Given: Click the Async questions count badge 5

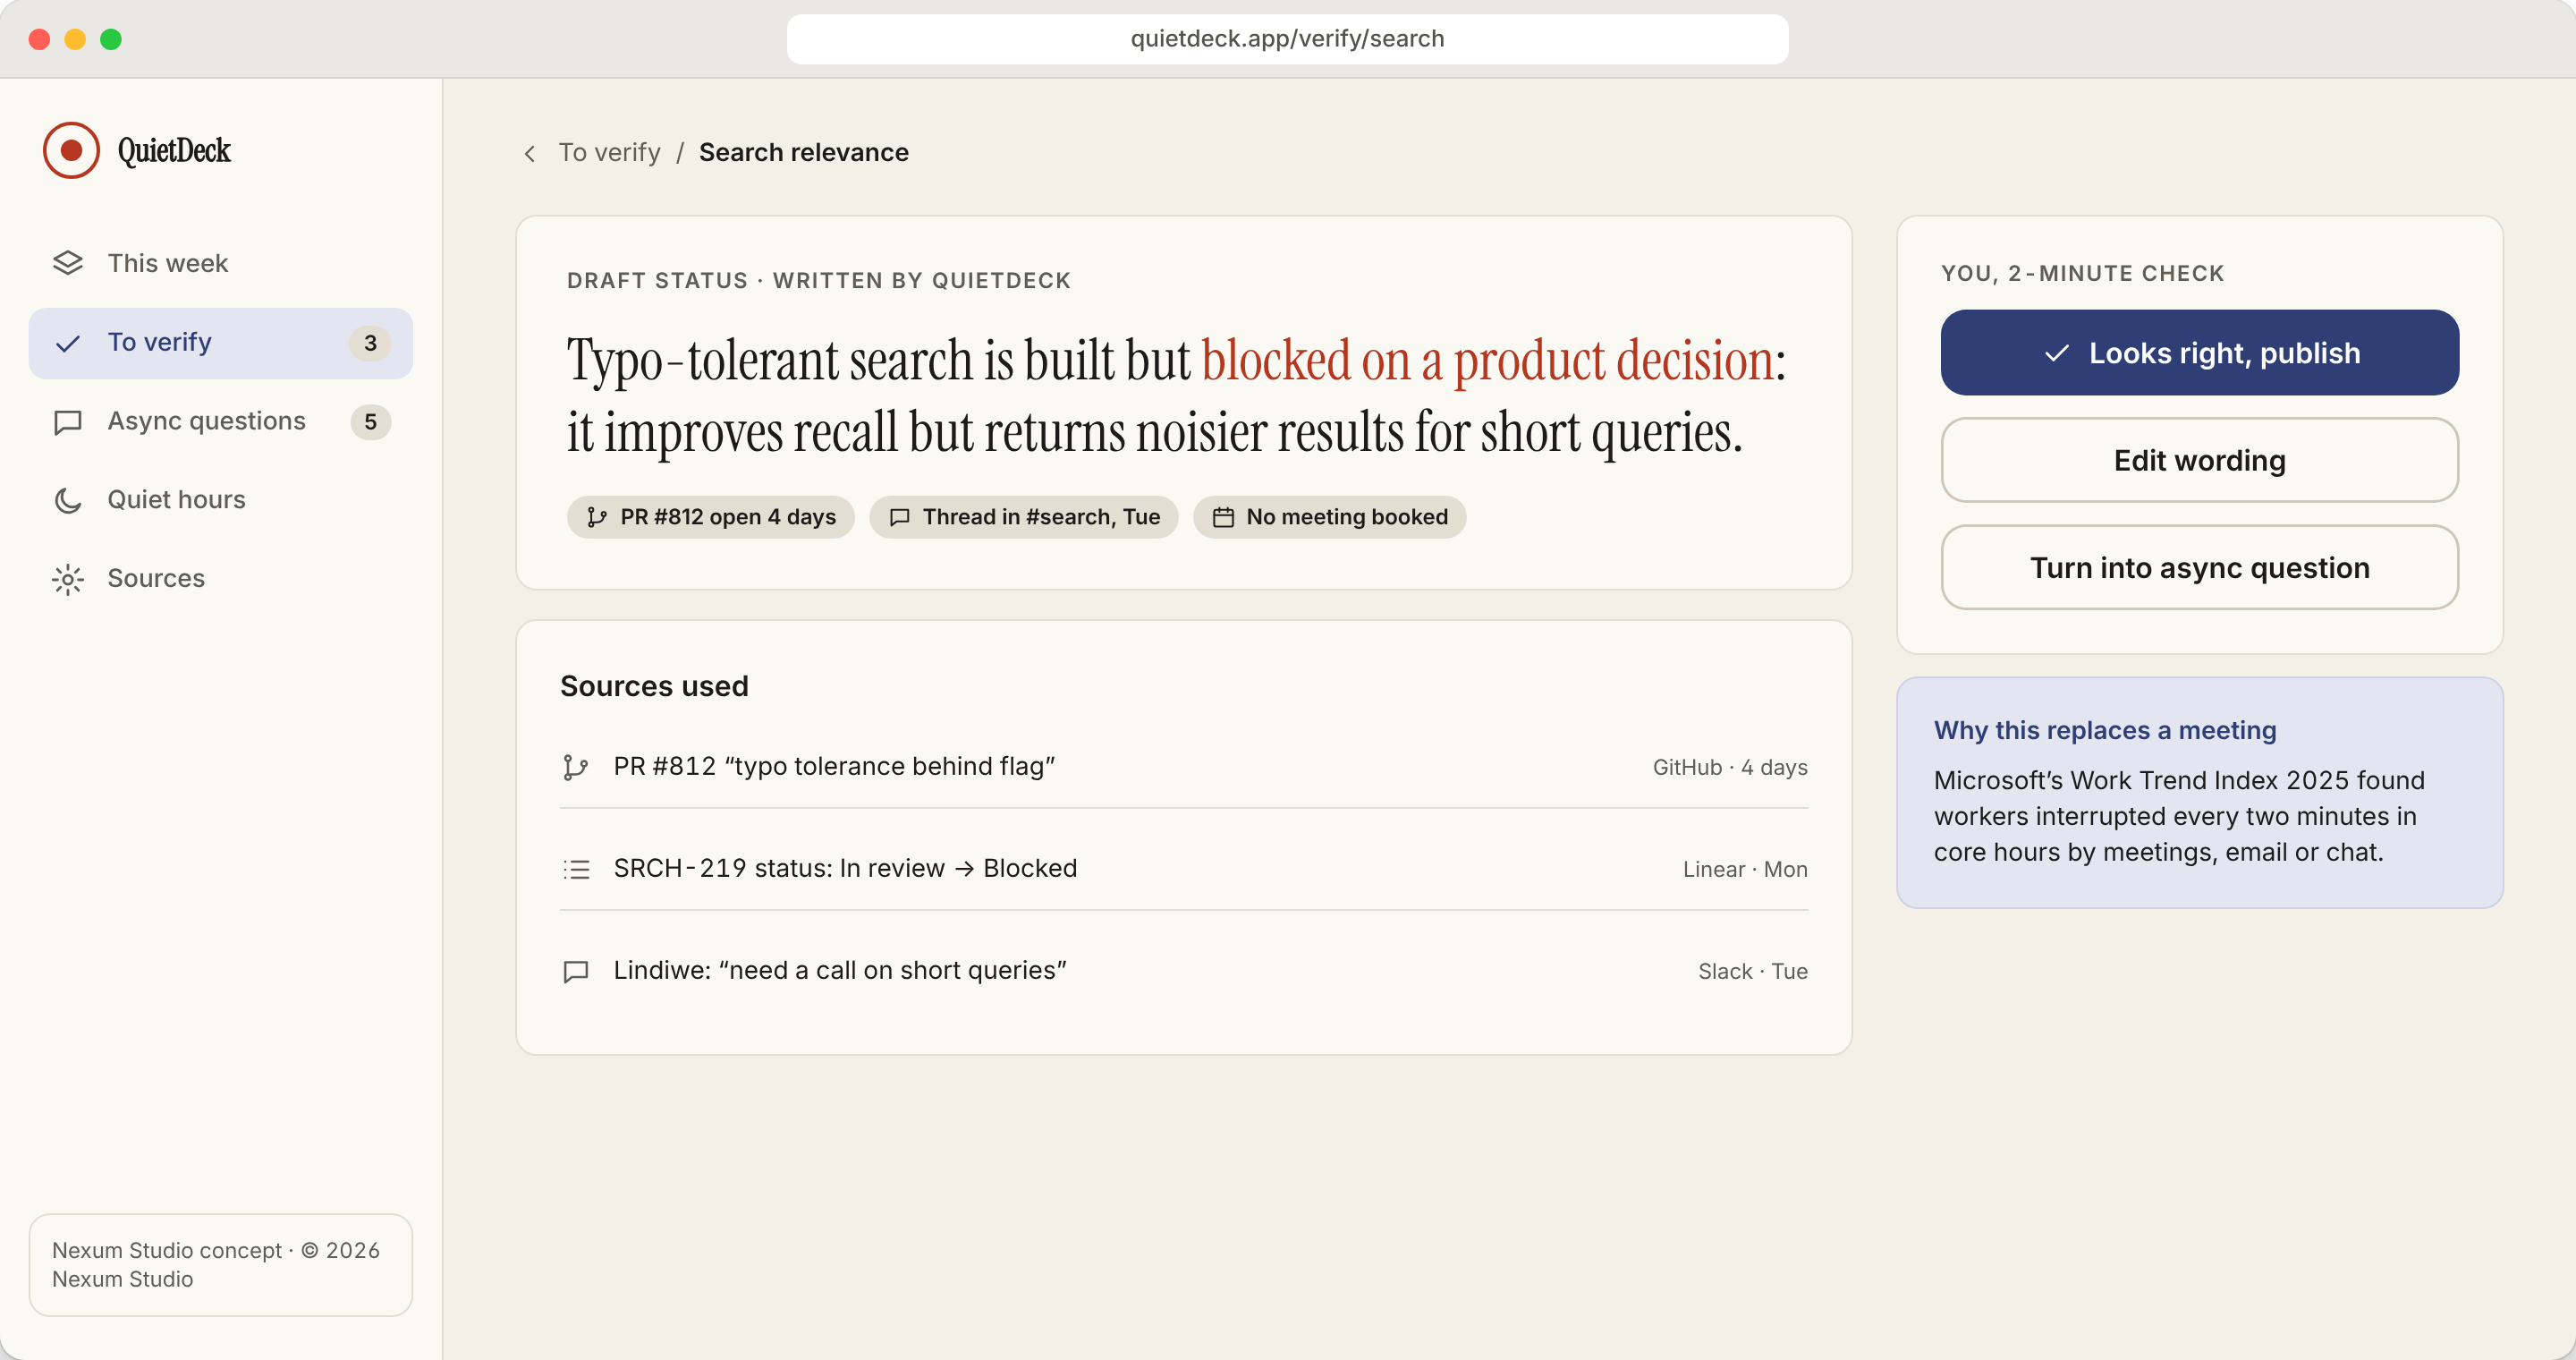Looking at the screenshot, I should tap(370, 422).
